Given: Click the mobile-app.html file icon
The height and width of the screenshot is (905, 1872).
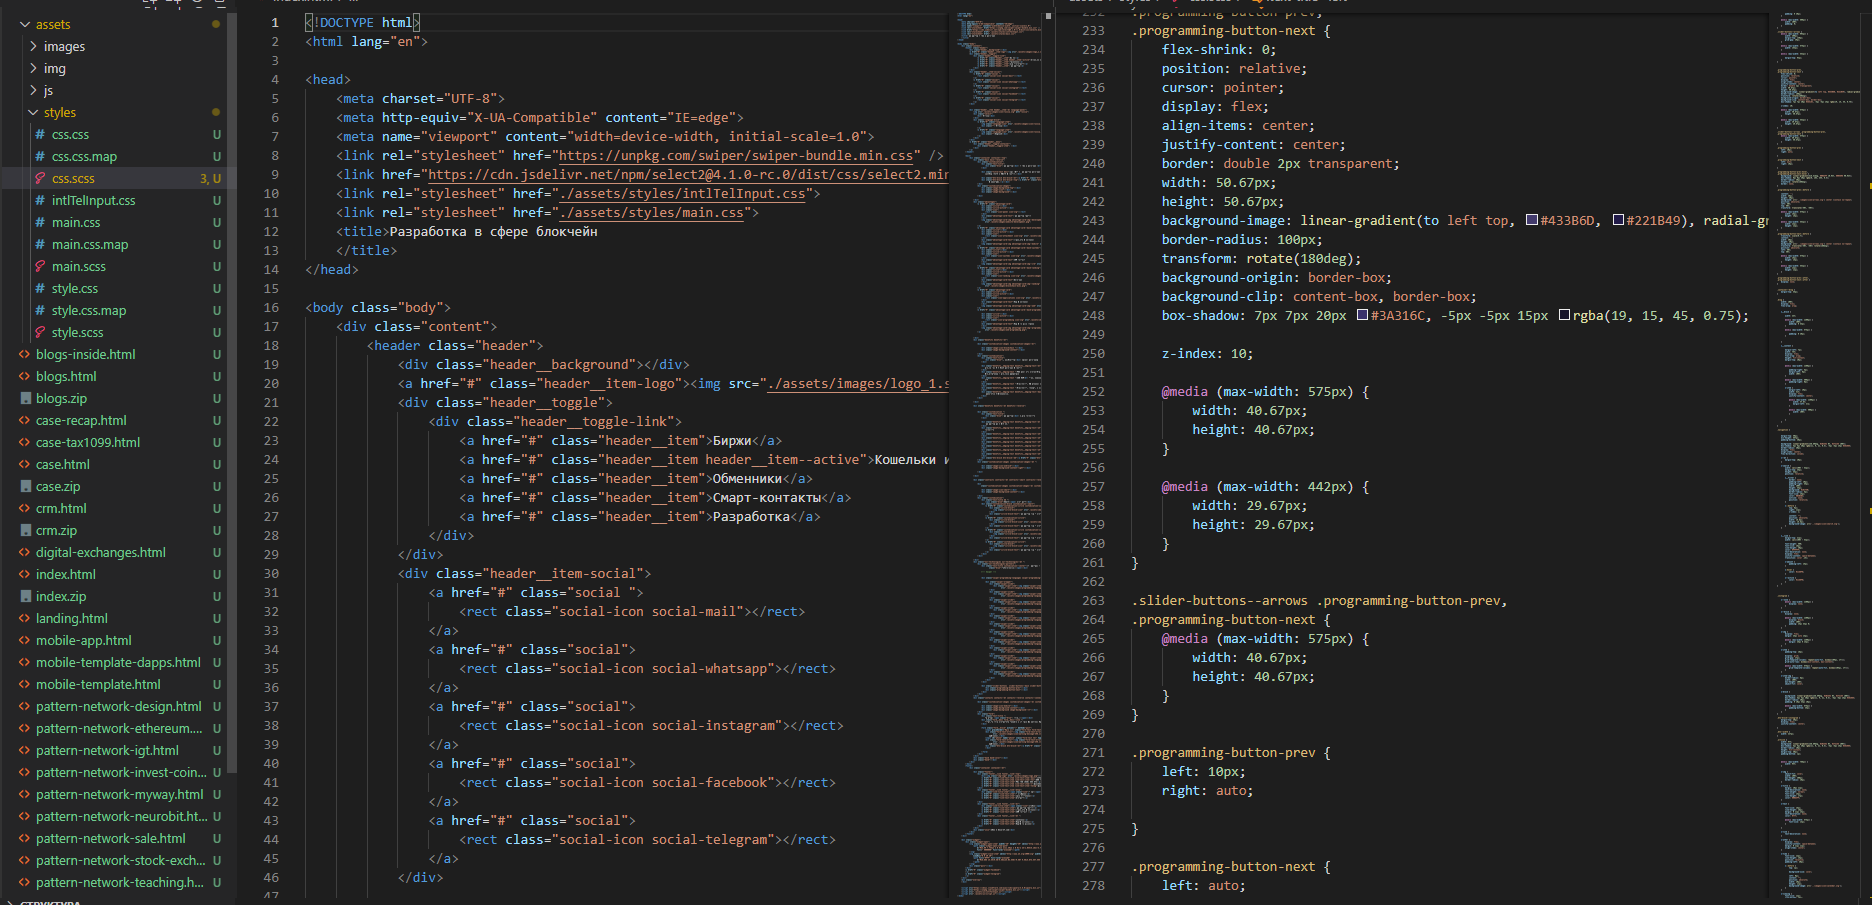Looking at the screenshot, I should (25, 640).
